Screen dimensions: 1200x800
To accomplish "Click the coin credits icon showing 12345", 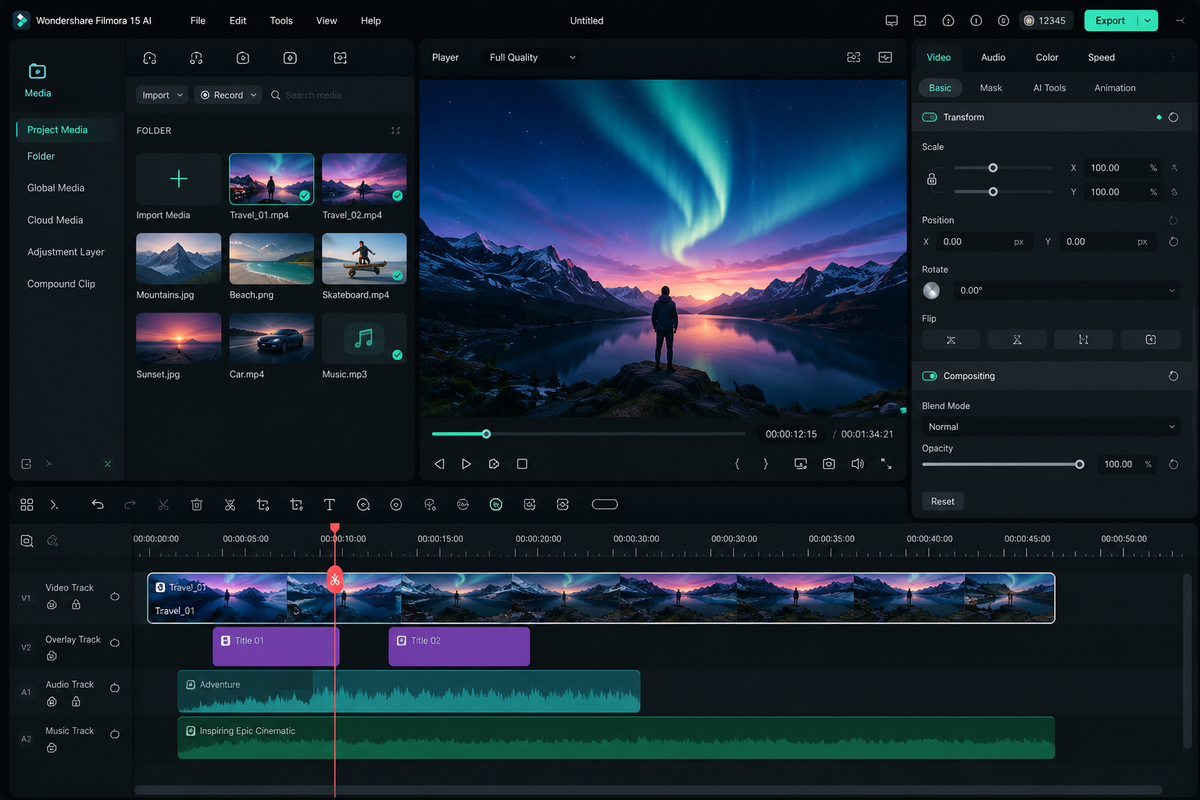I will [1027, 20].
